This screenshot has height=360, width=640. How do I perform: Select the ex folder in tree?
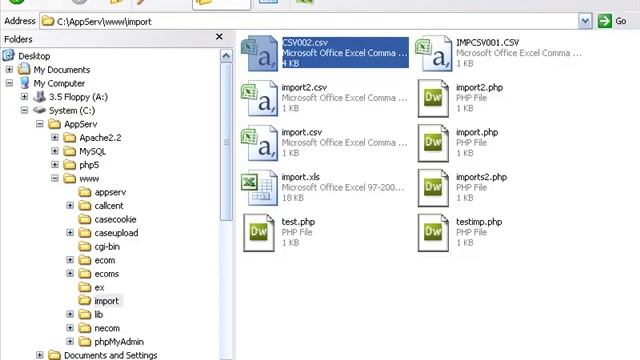(x=99, y=287)
